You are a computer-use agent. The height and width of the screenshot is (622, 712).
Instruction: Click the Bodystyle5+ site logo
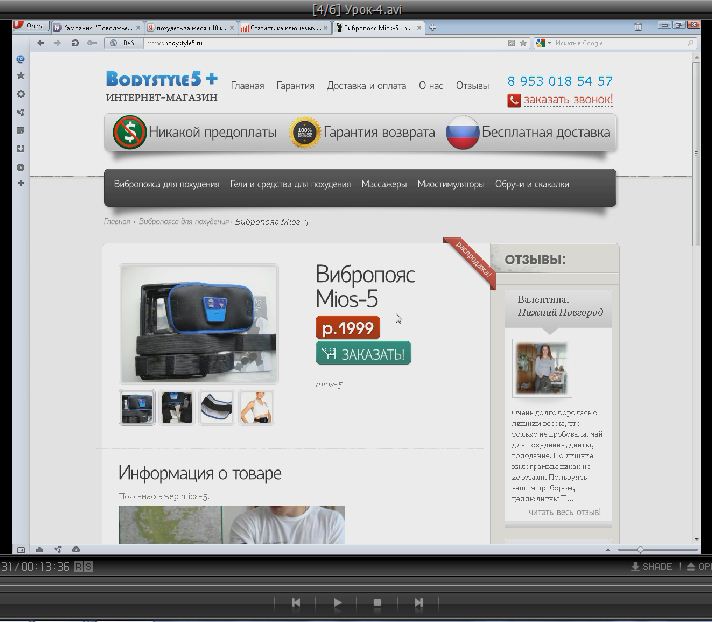pyautogui.click(x=162, y=86)
